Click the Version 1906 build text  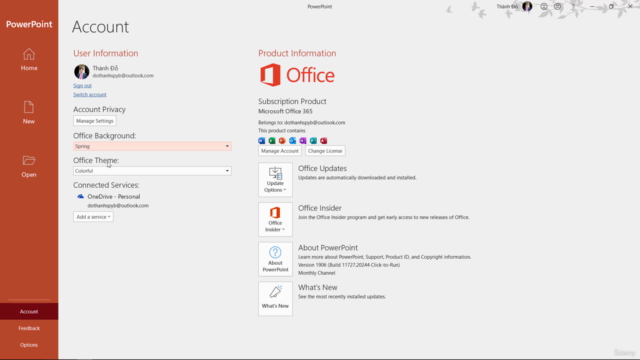click(x=349, y=265)
